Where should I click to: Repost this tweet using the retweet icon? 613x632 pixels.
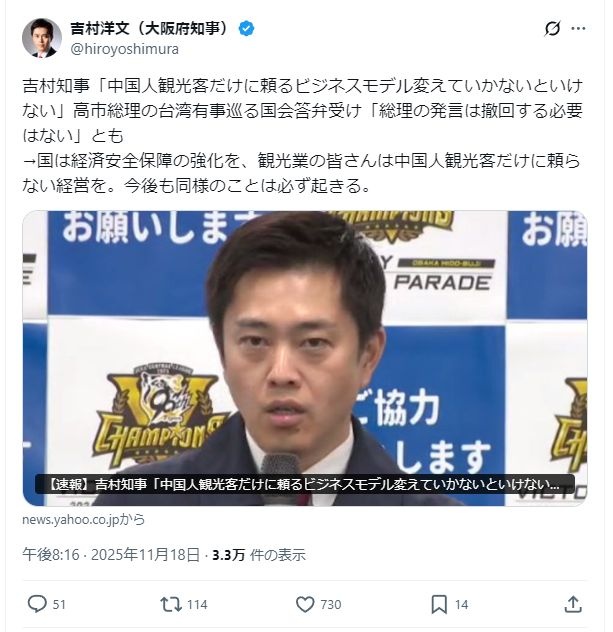[x=171, y=605]
